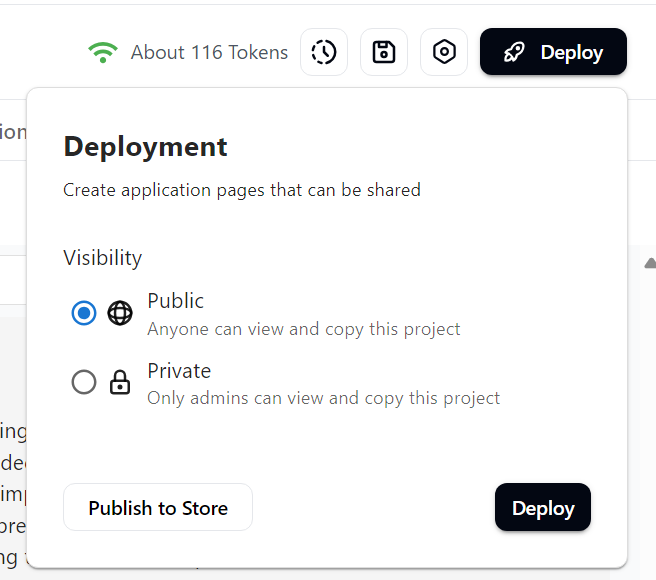Click the 'Anyone can view and copy' description

[303, 329]
